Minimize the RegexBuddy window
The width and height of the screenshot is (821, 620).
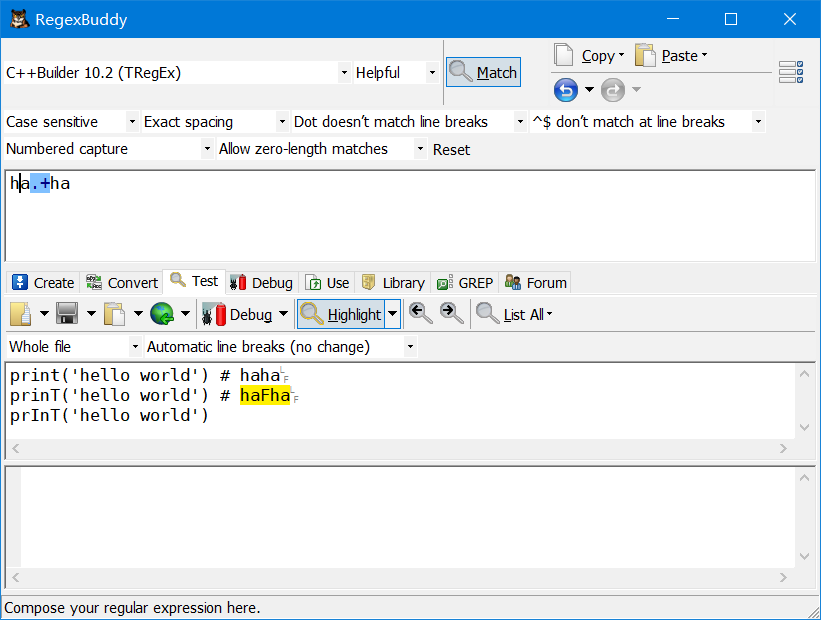coord(673,19)
